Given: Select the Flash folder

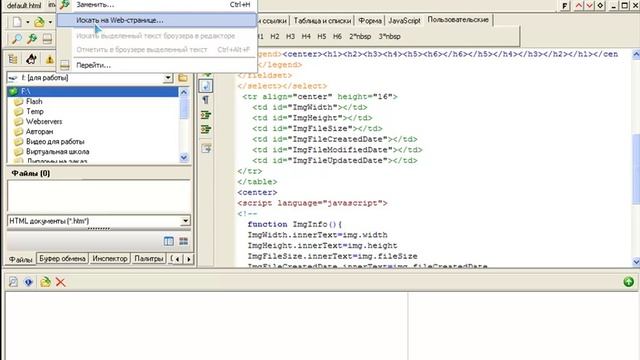Looking at the screenshot, I should coord(34,101).
